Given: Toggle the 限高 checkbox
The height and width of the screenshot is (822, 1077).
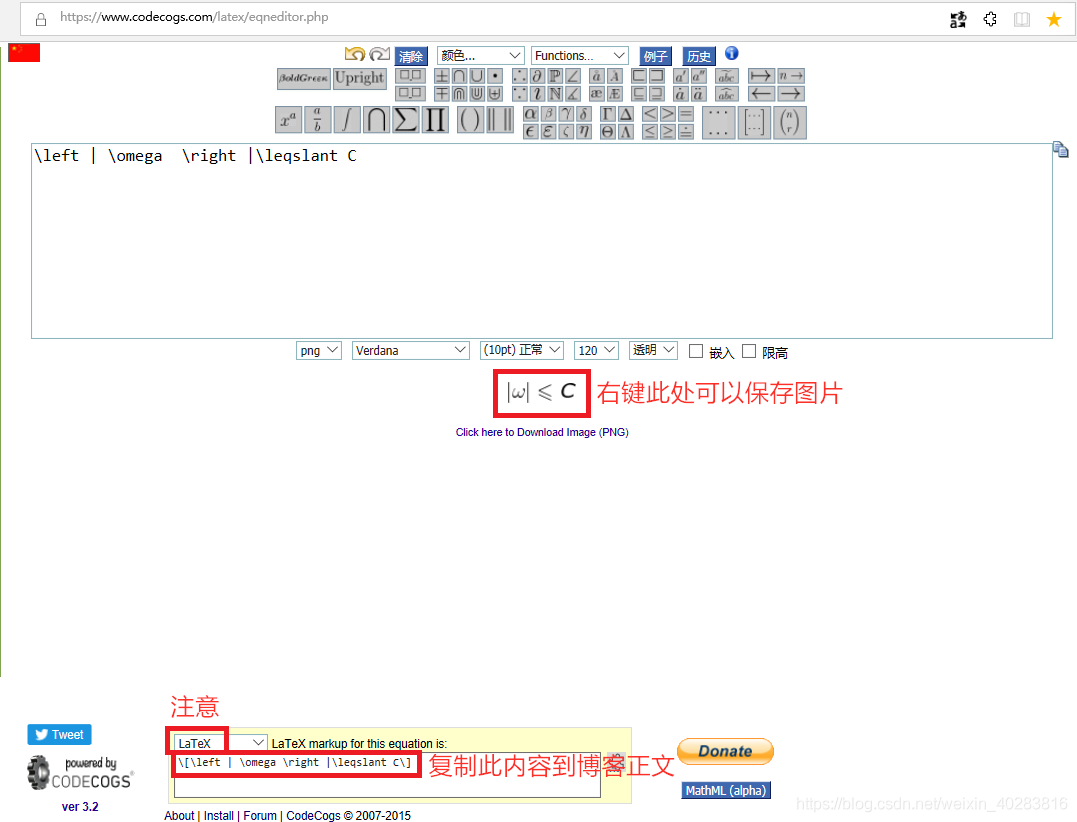Looking at the screenshot, I should click(749, 352).
